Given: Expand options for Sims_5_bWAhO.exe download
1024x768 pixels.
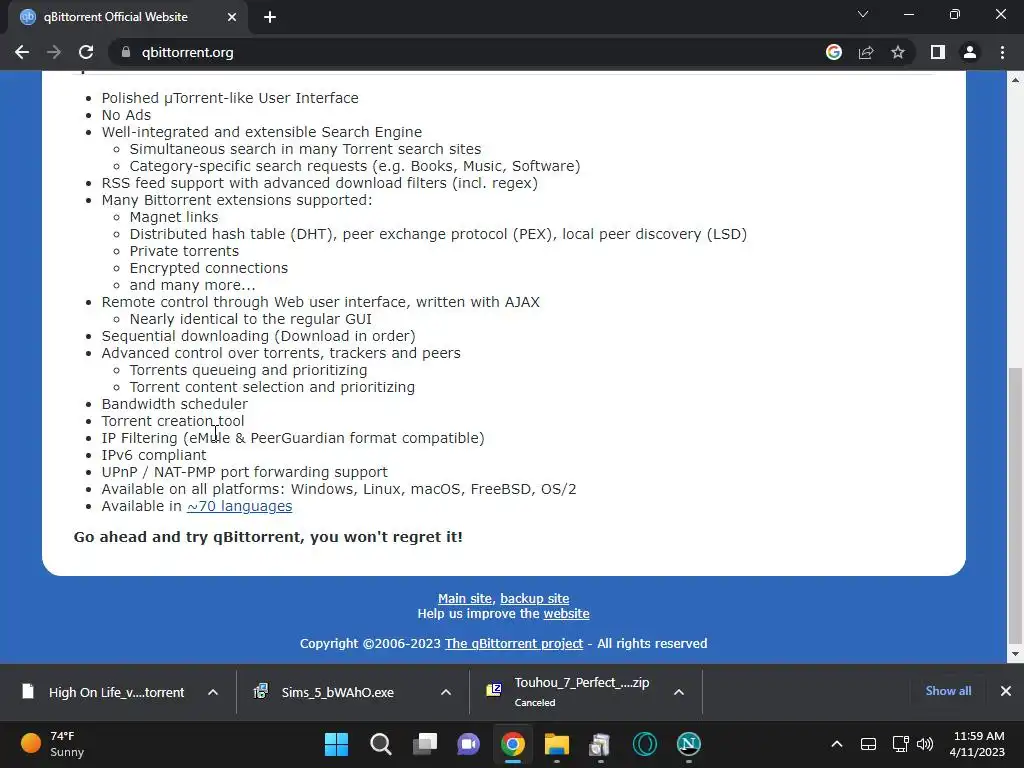Looking at the screenshot, I should (x=446, y=692).
